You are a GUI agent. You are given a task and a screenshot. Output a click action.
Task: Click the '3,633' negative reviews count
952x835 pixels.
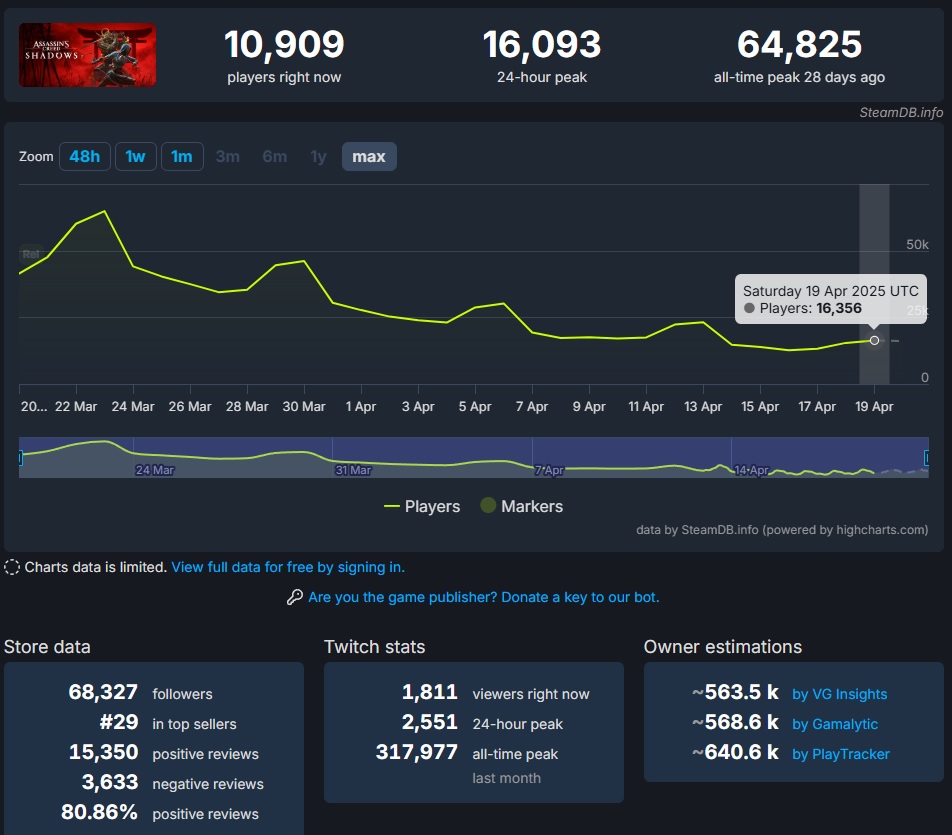[110, 782]
